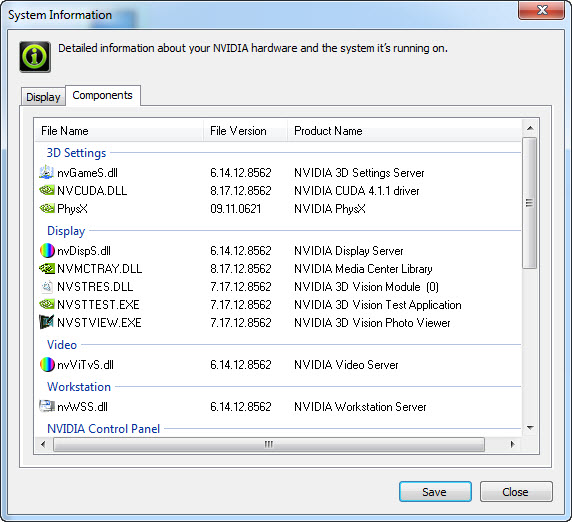Select the NVSTRES.DLL file name
The width and height of the screenshot is (572, 522).
tap(95, 287)
